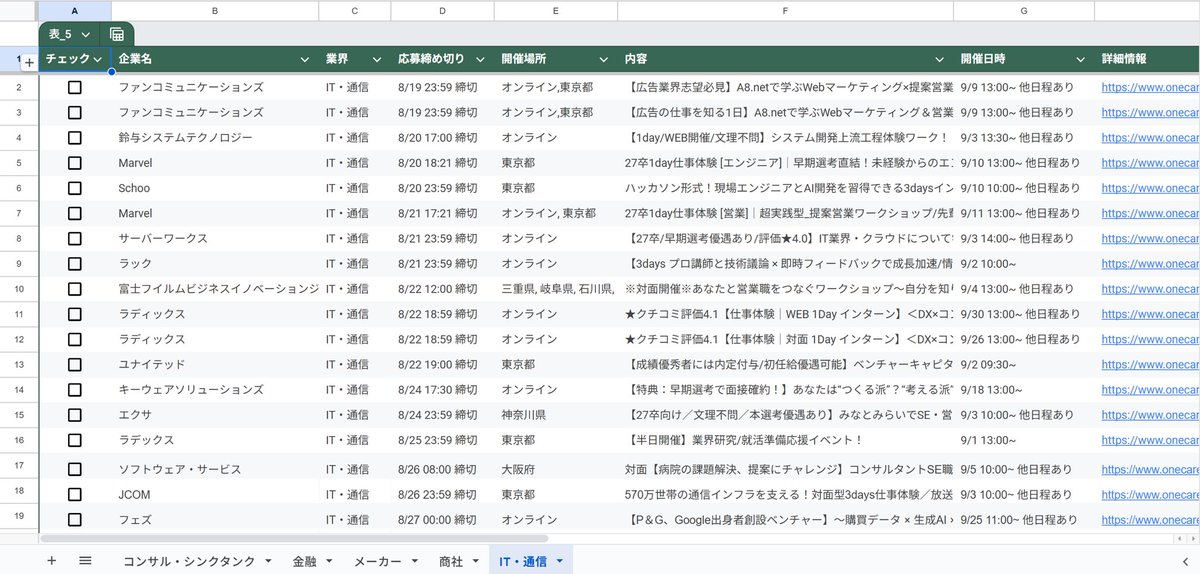Open the detail link in エクサ row
Screen dimensions: 1200x574
[x=1150, y=414]
